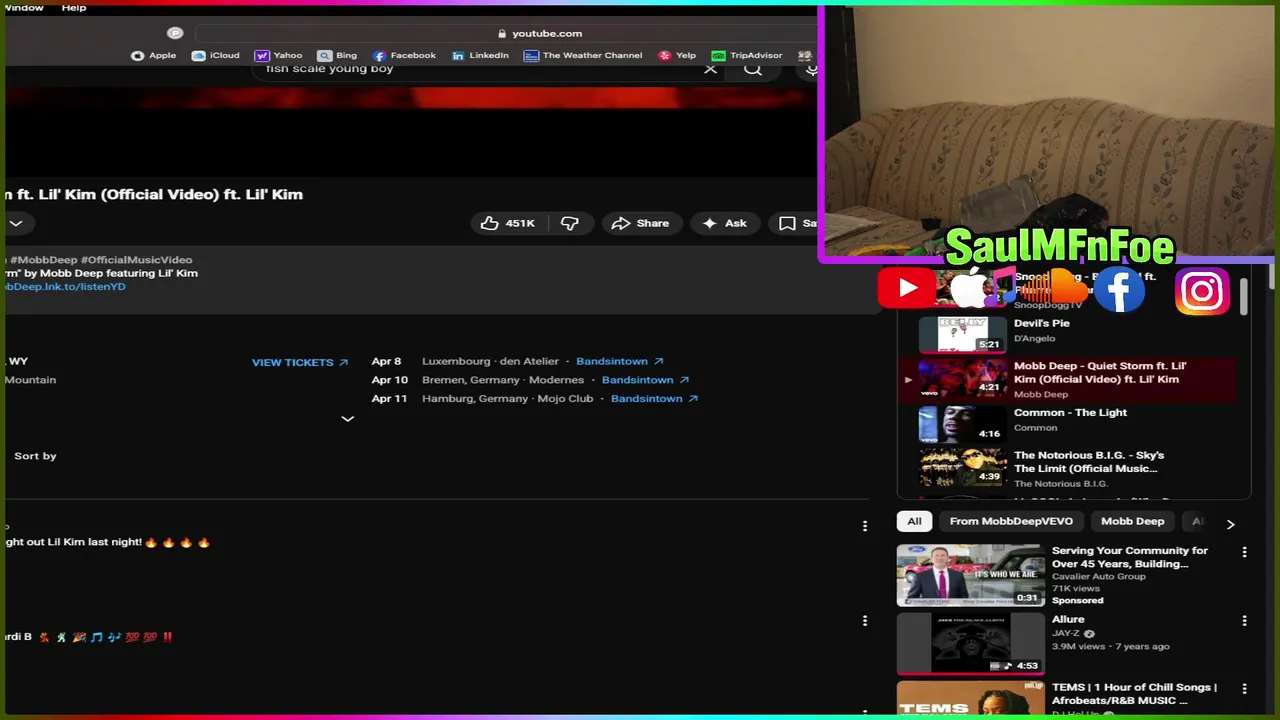The width and height of the screenshot is (1280, 720).
Task: Open Bandsintown link for Hamburg show
Action: coord(654,398)
